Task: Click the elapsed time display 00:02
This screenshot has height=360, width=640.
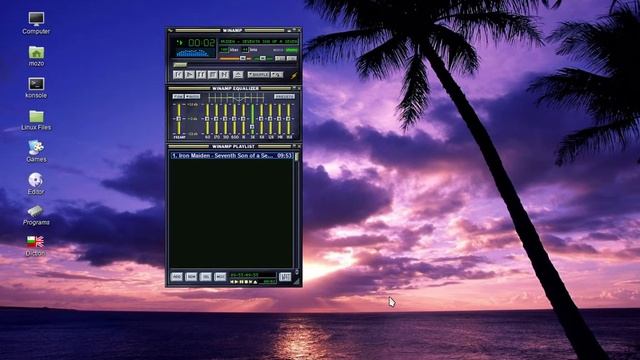Action: [x=201, y=42]
